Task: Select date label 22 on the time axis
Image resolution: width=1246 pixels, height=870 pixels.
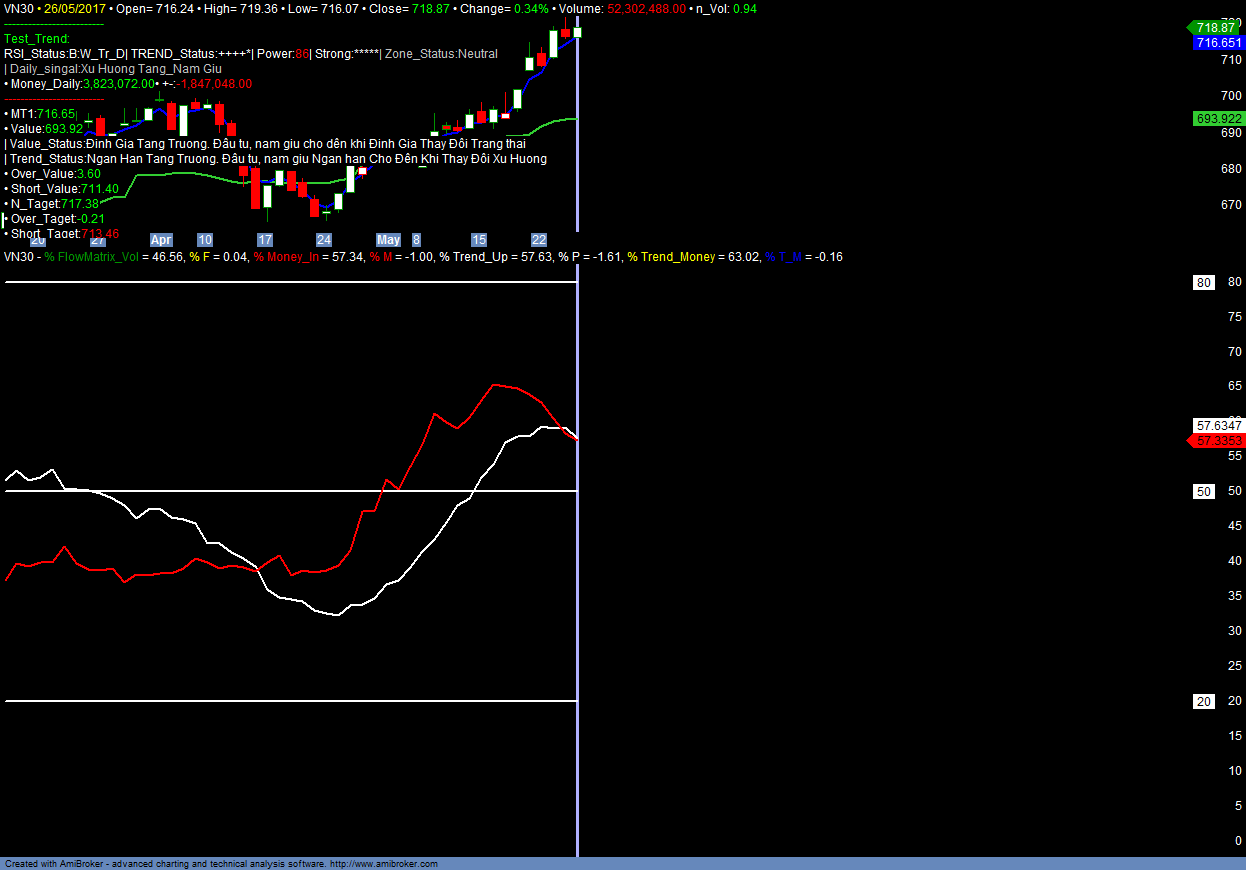Action: coord(539,240)
